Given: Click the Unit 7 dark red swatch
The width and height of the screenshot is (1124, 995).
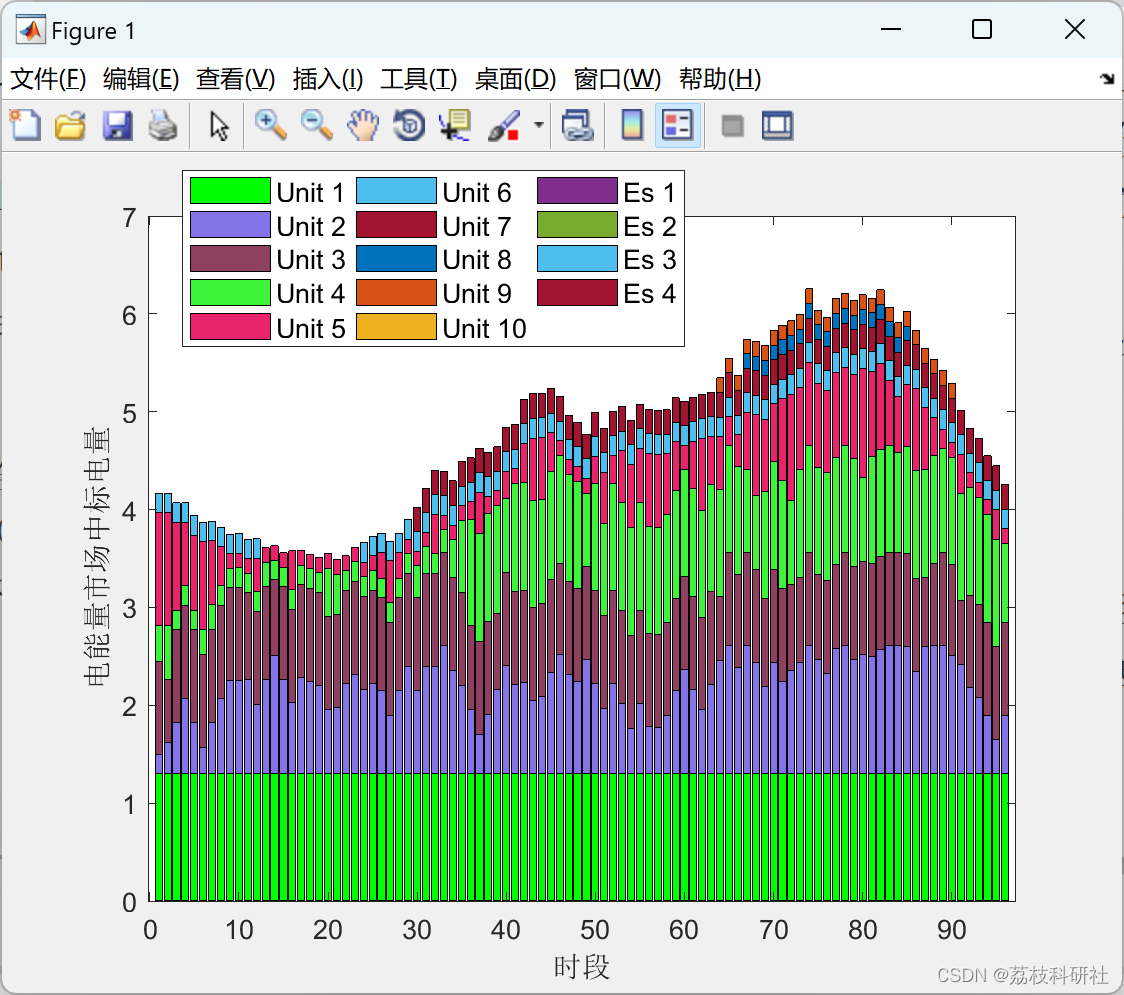Looking at the screenshot, I should (396, 225).
